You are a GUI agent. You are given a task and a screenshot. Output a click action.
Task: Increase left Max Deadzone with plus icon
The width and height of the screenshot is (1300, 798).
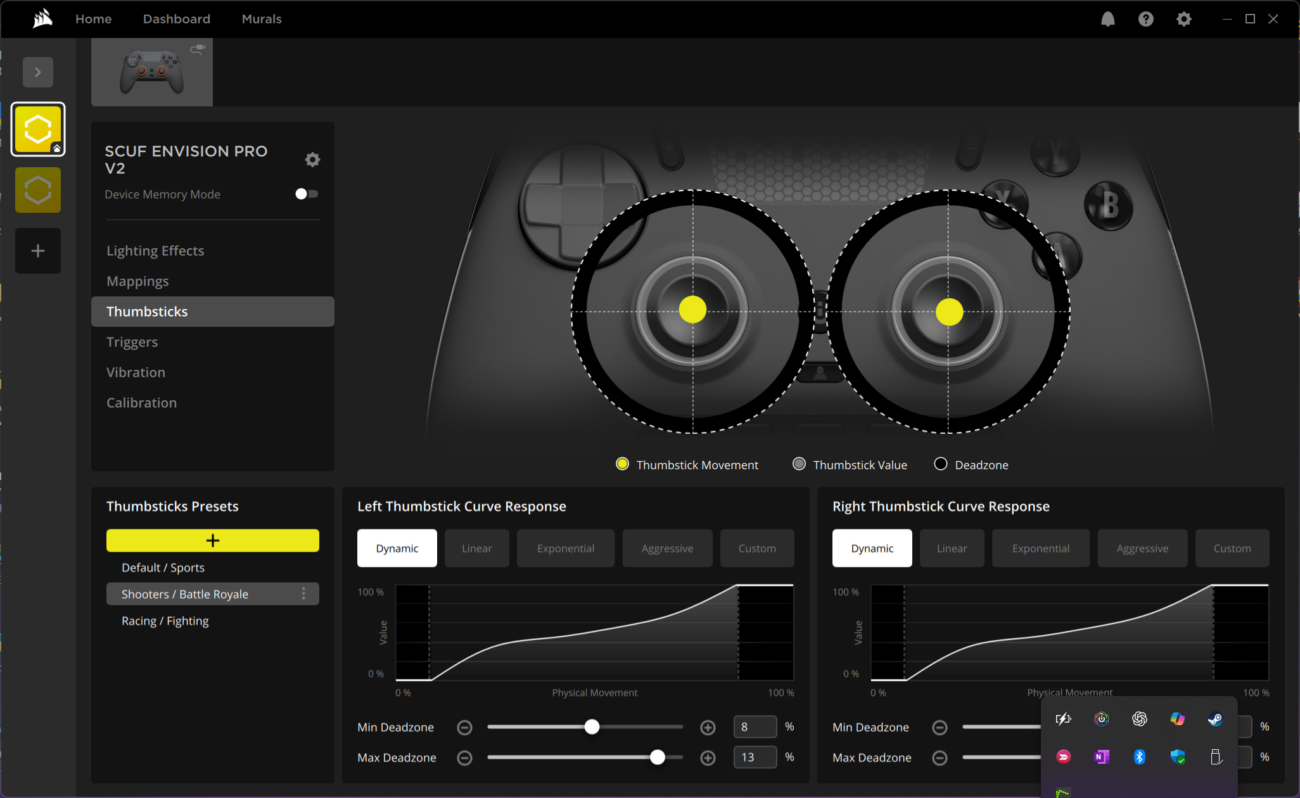(x=708, y=758)
